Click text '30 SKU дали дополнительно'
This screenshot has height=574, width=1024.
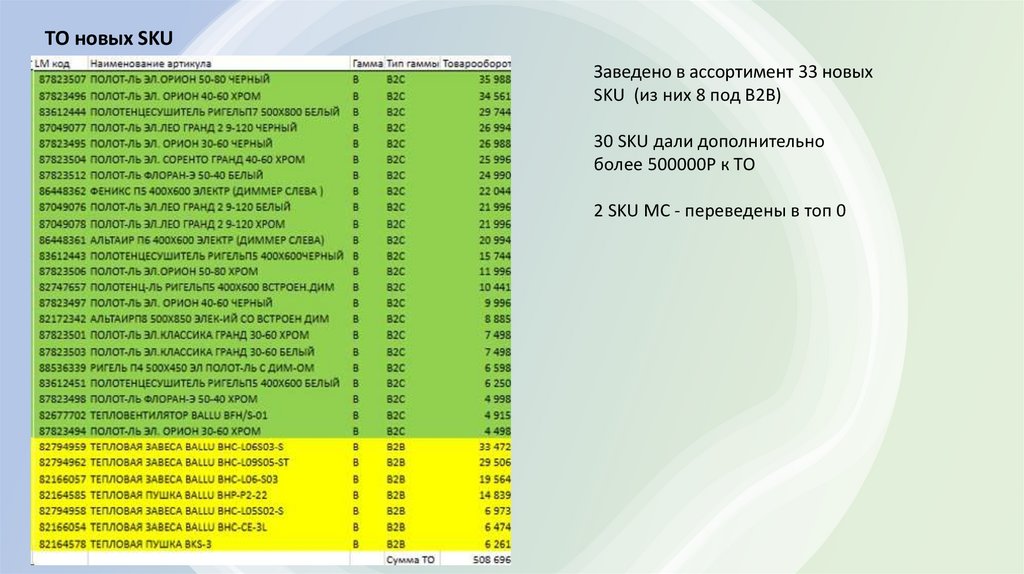tap(709, 142)
